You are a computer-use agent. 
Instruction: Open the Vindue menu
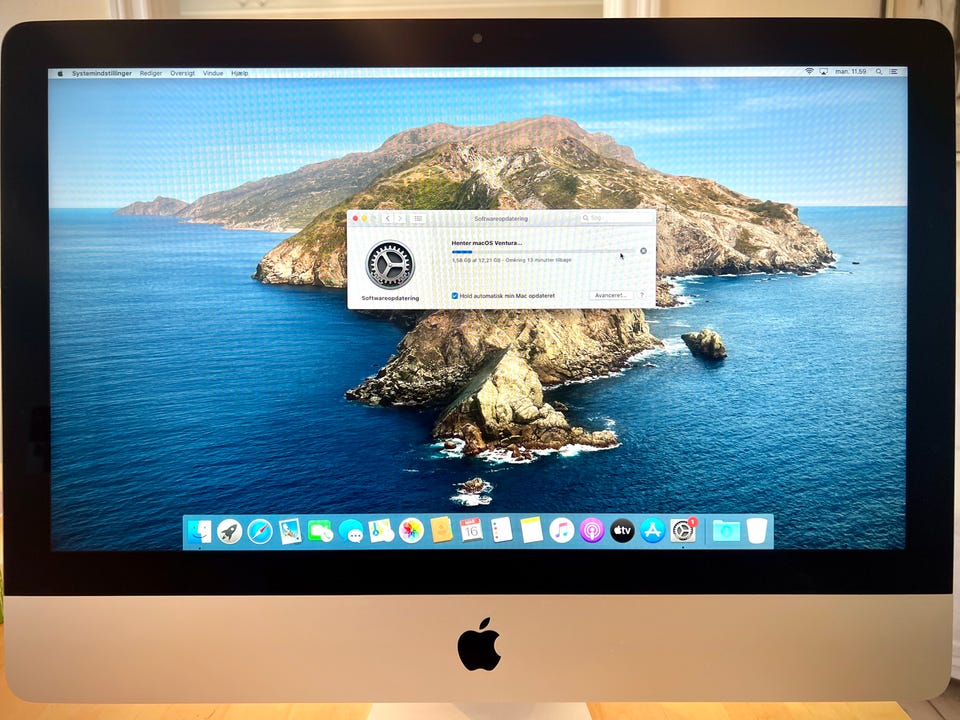point(213,73)
